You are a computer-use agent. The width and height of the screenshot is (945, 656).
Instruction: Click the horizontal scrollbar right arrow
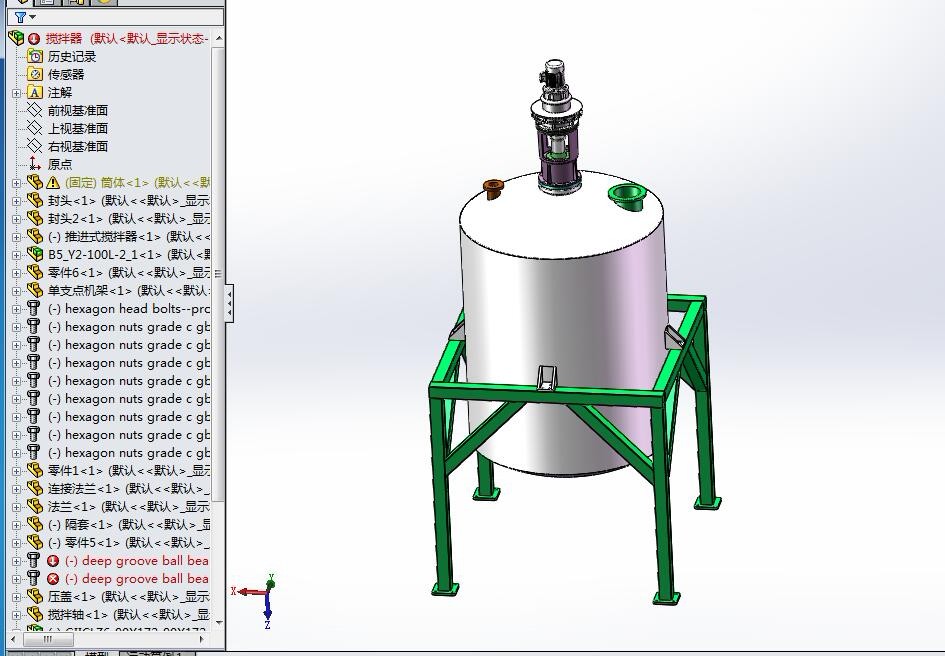point(201,639)
